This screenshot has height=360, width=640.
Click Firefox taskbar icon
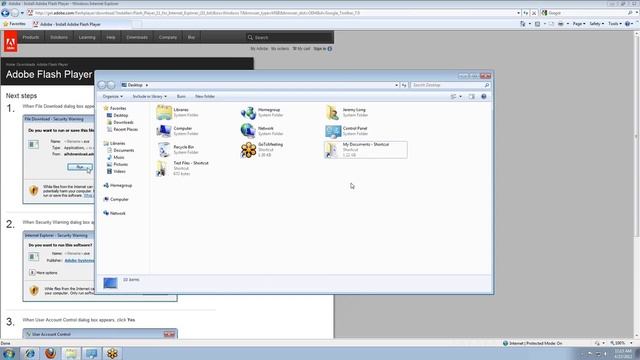[51, 353]
